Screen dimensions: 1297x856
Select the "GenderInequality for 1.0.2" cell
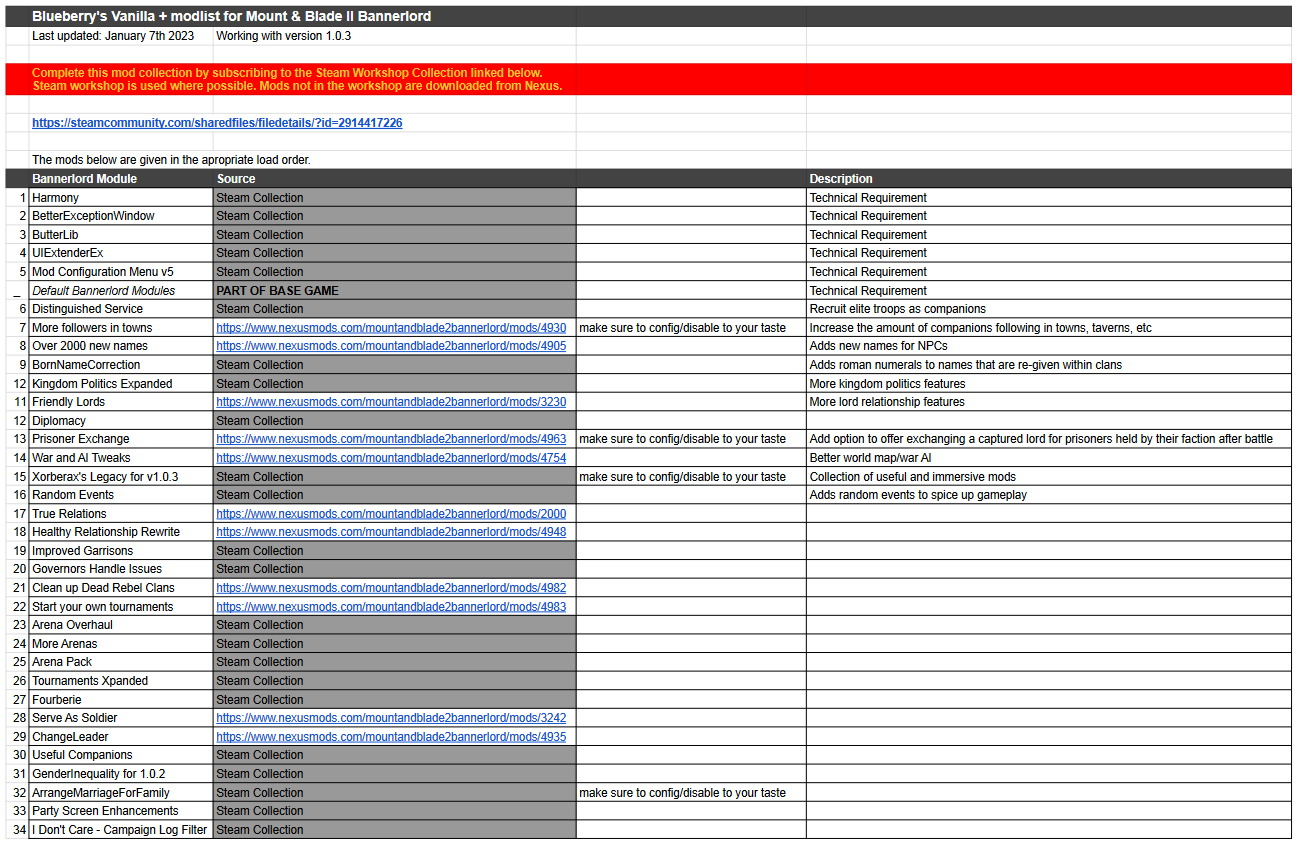click(x=121, y=774)
